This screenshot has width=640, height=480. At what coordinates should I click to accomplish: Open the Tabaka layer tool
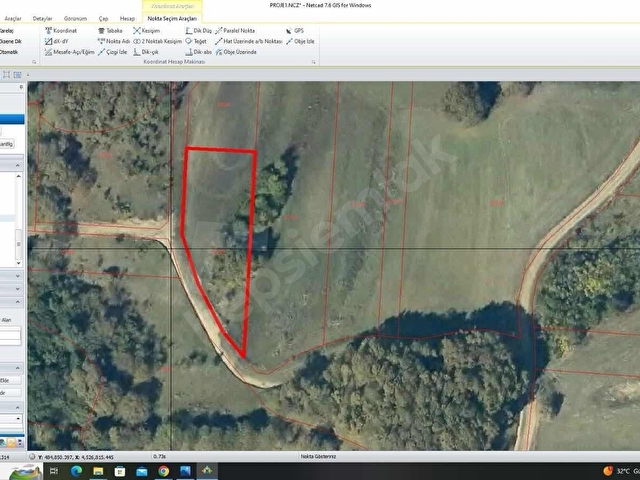click(110, 31)
